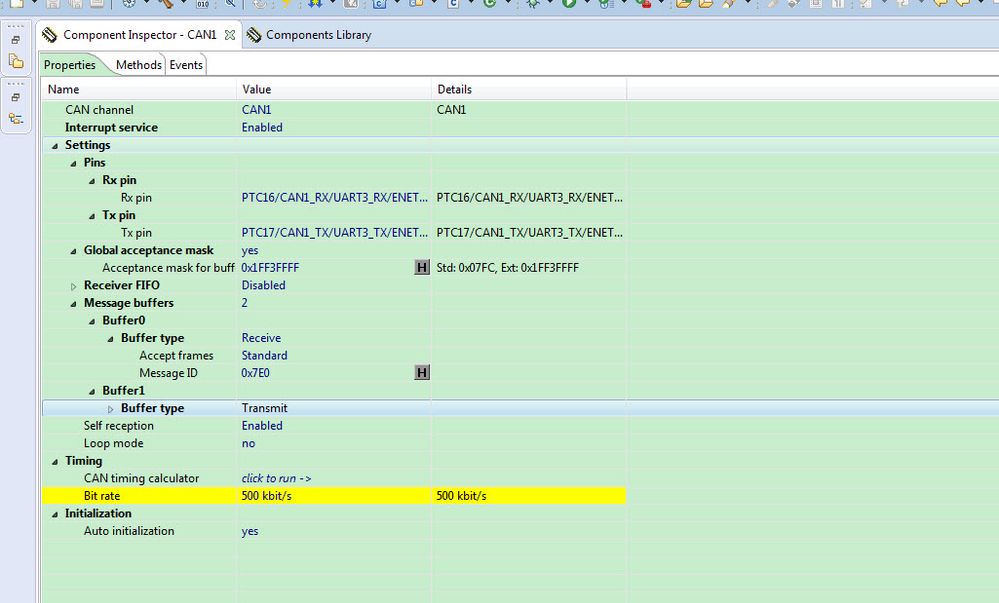Click the H hex button for Message ID
Screen dimensions: 999x603
(x=422, y=372)
